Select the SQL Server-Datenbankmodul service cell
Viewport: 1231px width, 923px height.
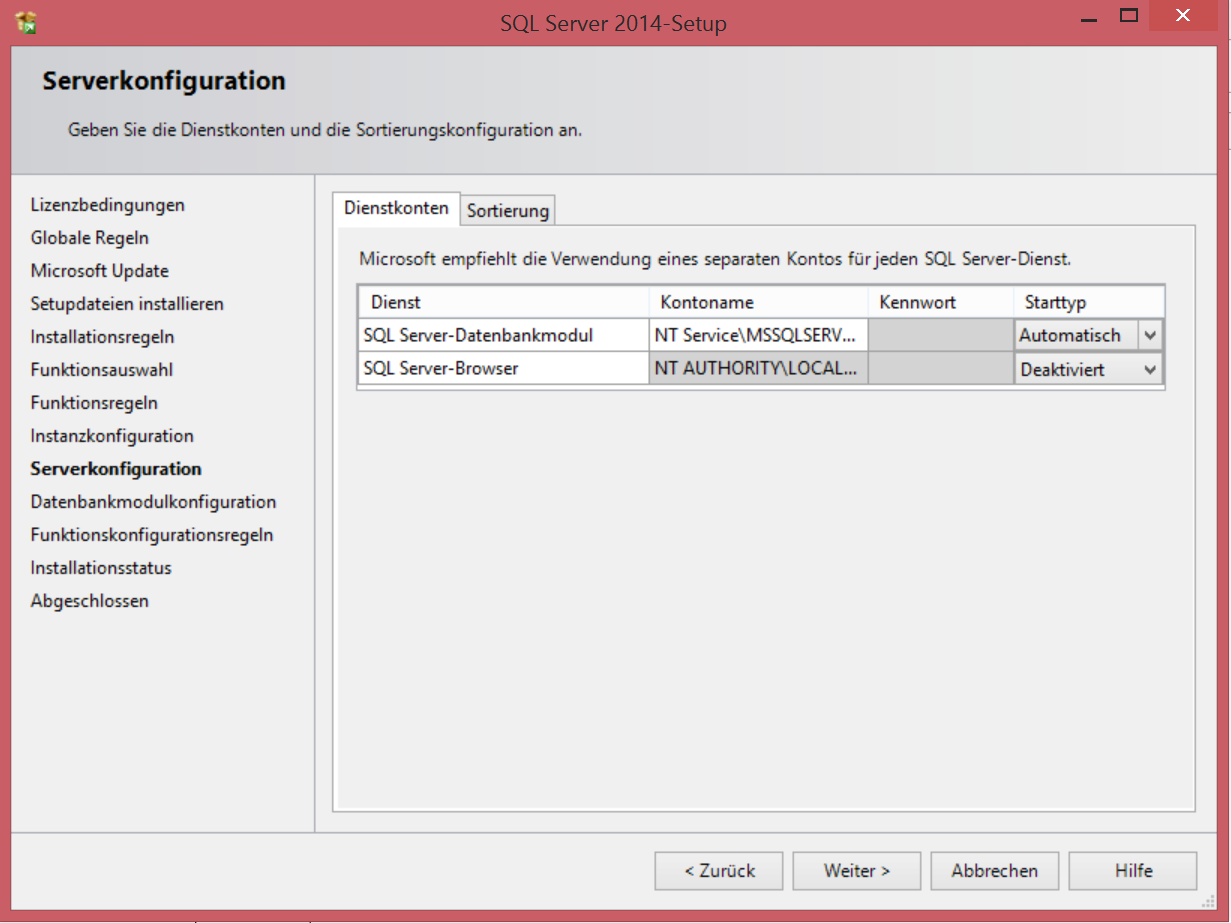pos(502,336)
